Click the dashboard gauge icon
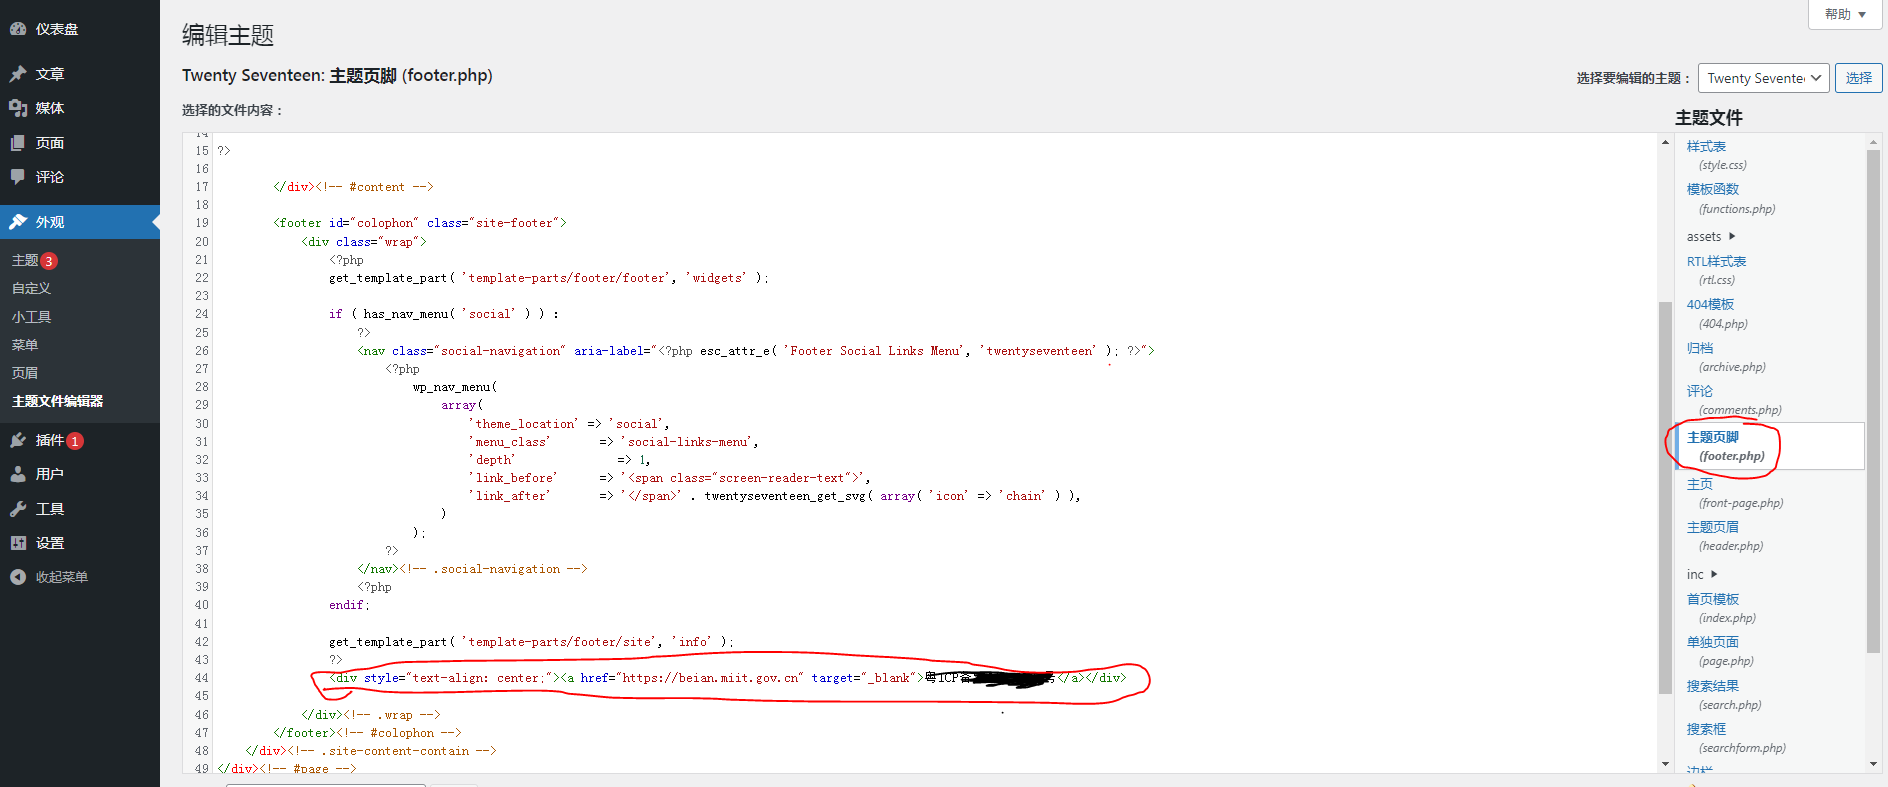The width and height of the screenshot is (1888, 787). (18, 29)
